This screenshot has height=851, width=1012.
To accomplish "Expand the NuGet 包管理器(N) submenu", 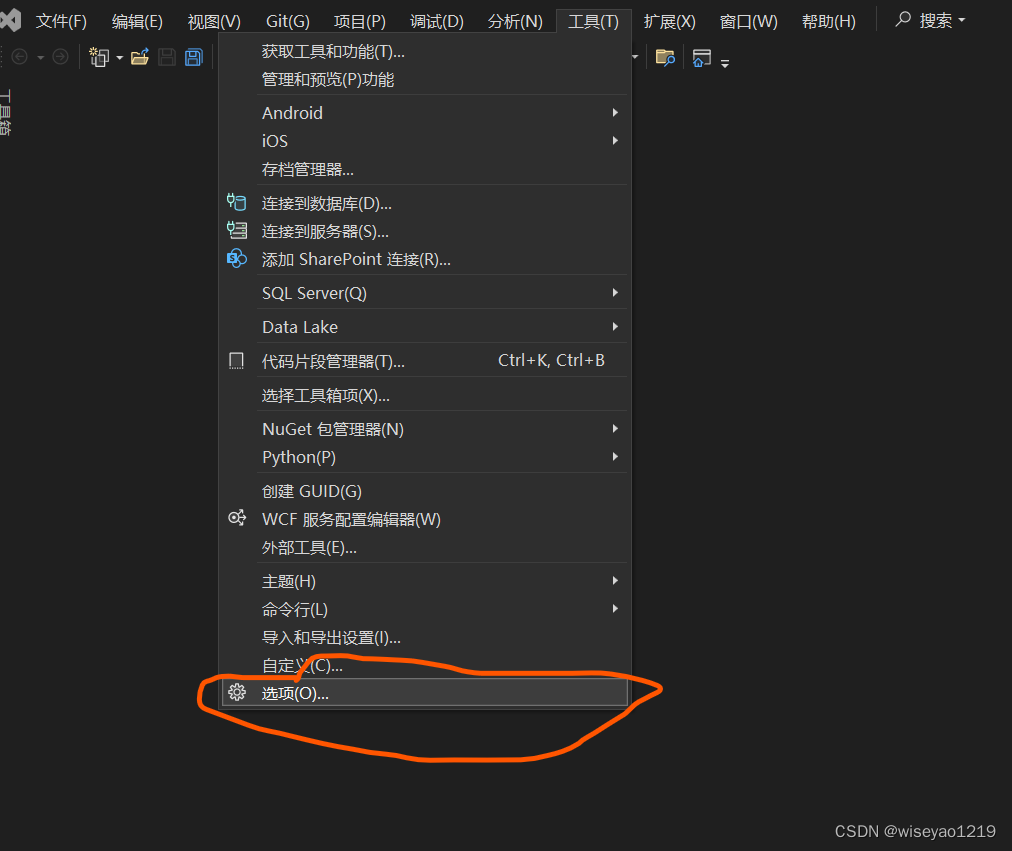I will (x=615, y=429).
